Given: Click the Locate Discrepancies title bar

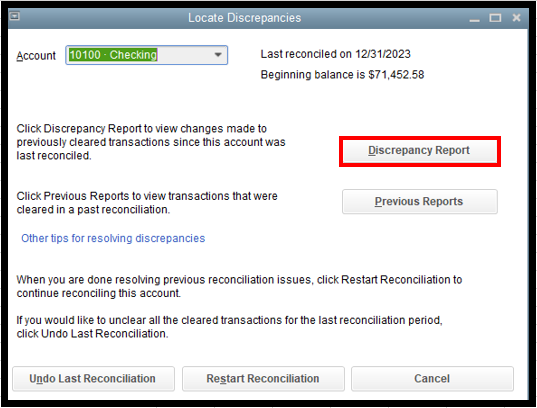Looking at the screenshot, I should [x=245, y=18].
